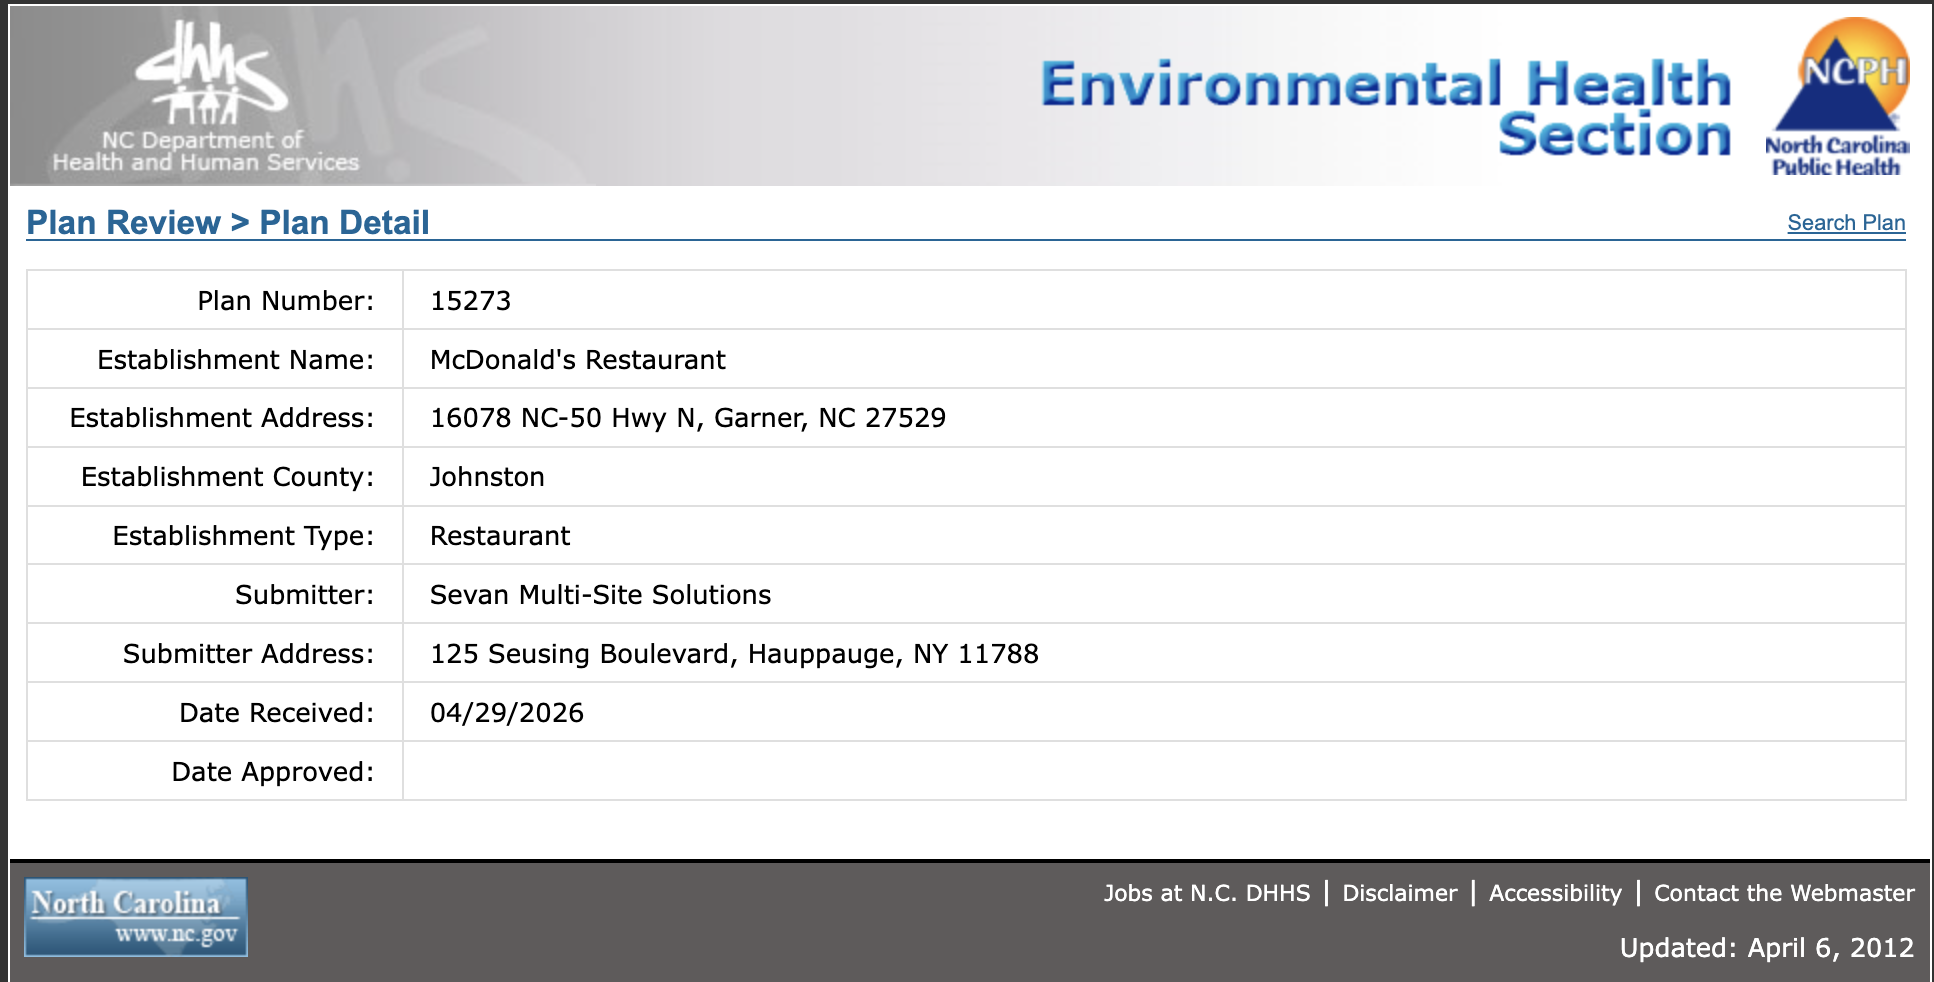Click the Submitter: label
1934x982 pixels.
coord(304,595)
